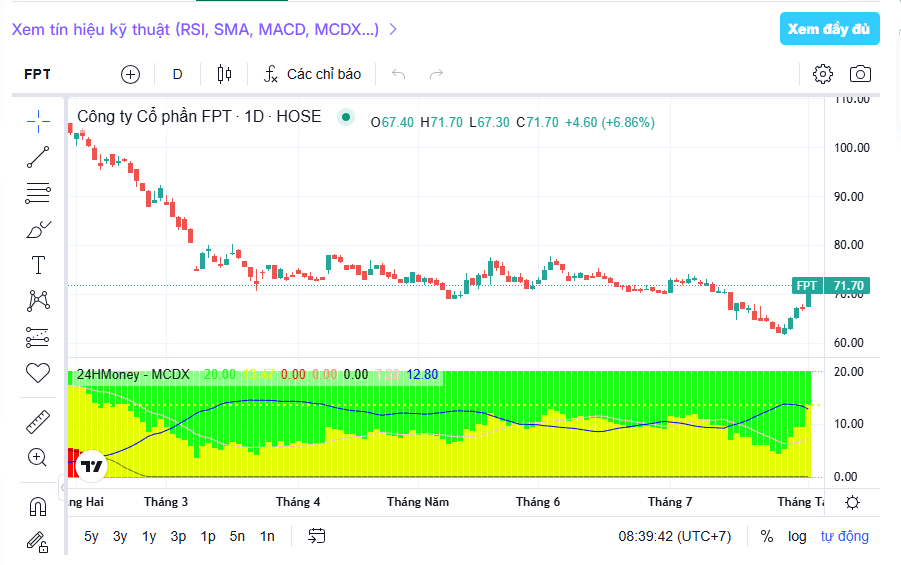Click the 24HMoney - MCDX indicator label
This screenshot has width=901, height=565.
(133, 375)
